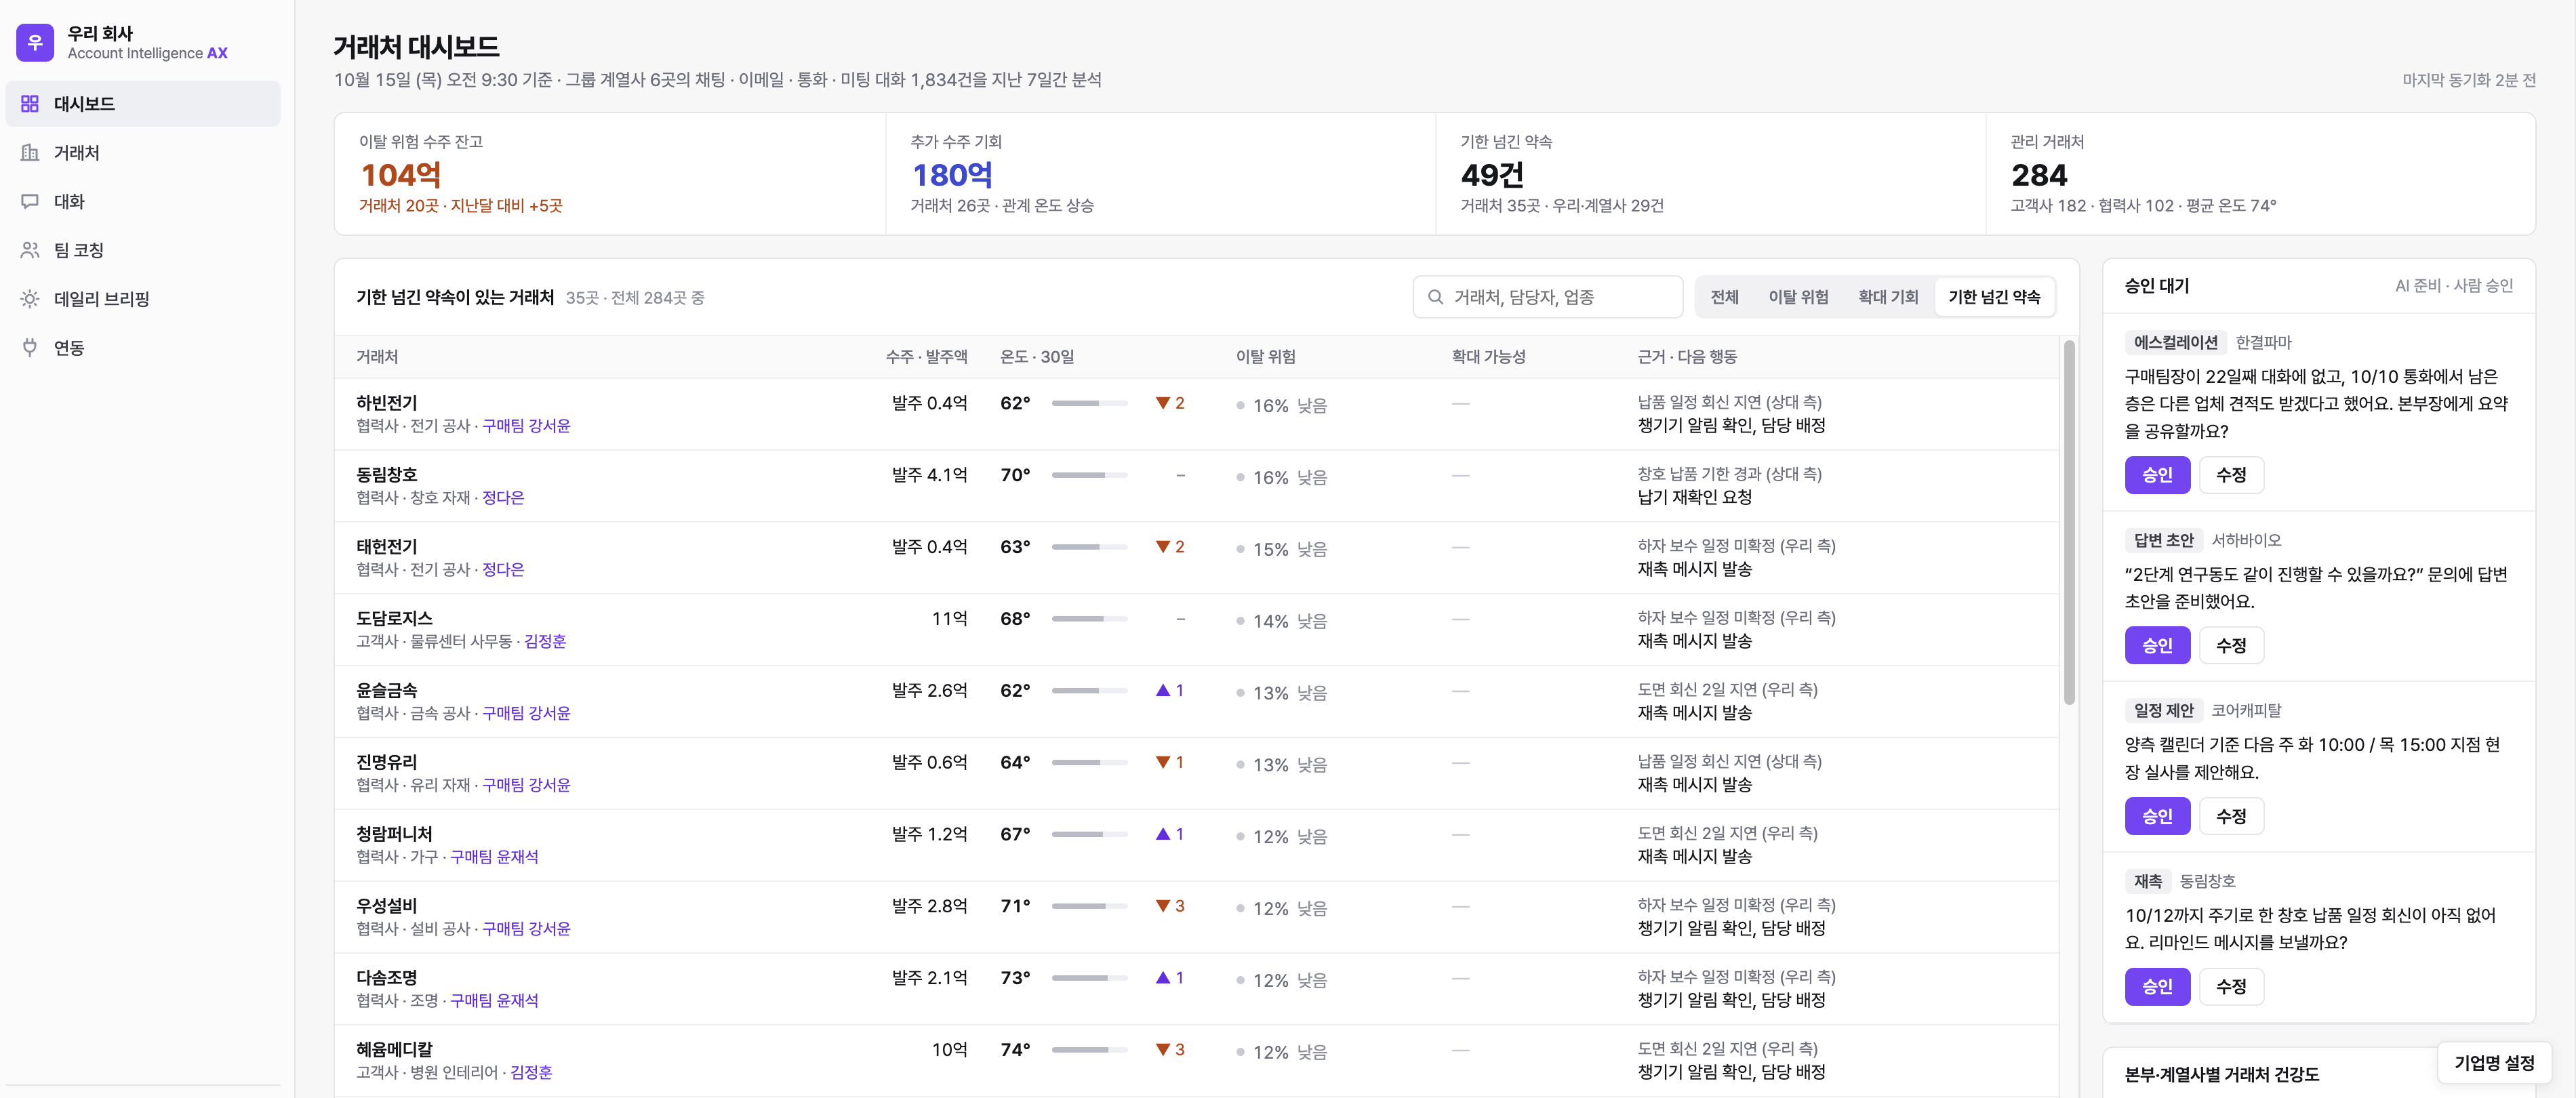Click 청람퍼니처 up-trend triangle indicator
The width and height of the screenshot is (2576, 1098).
tap(1163, 834)
